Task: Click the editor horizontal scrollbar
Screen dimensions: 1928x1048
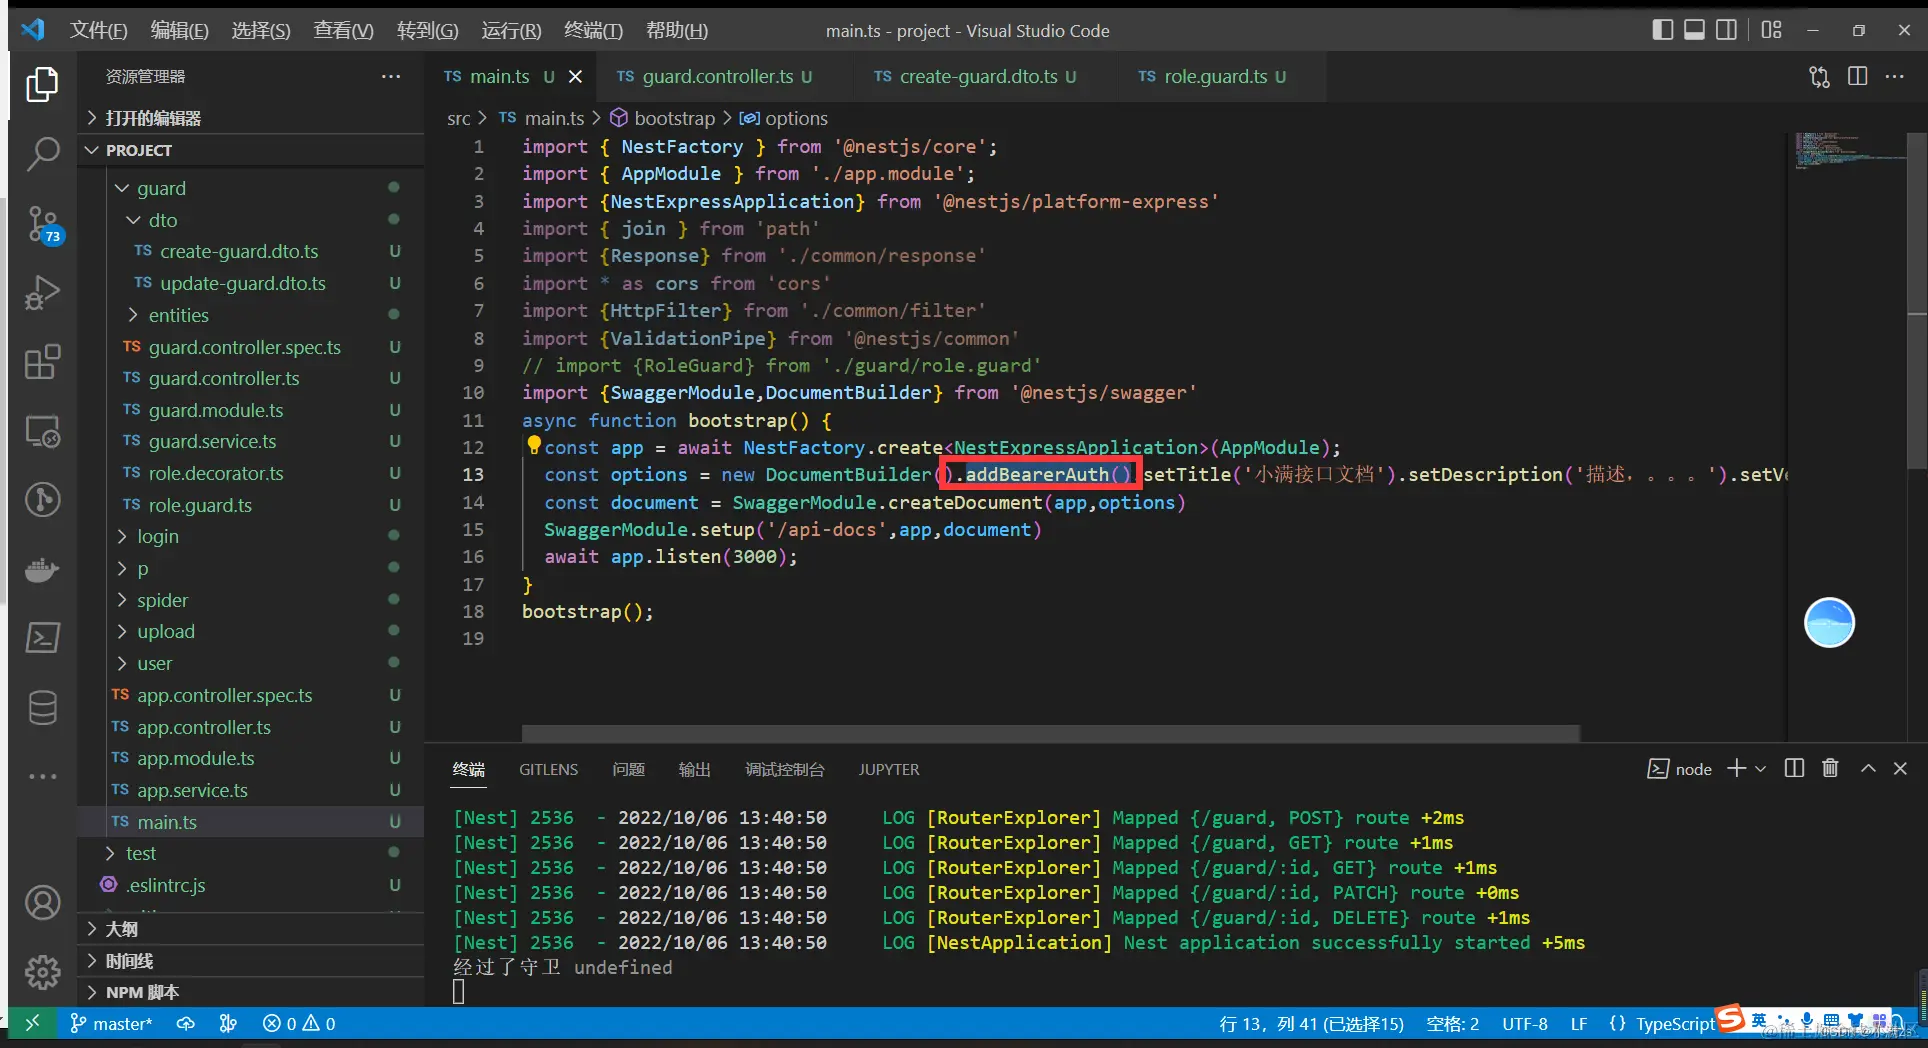Action: [x=1050, y=733]
